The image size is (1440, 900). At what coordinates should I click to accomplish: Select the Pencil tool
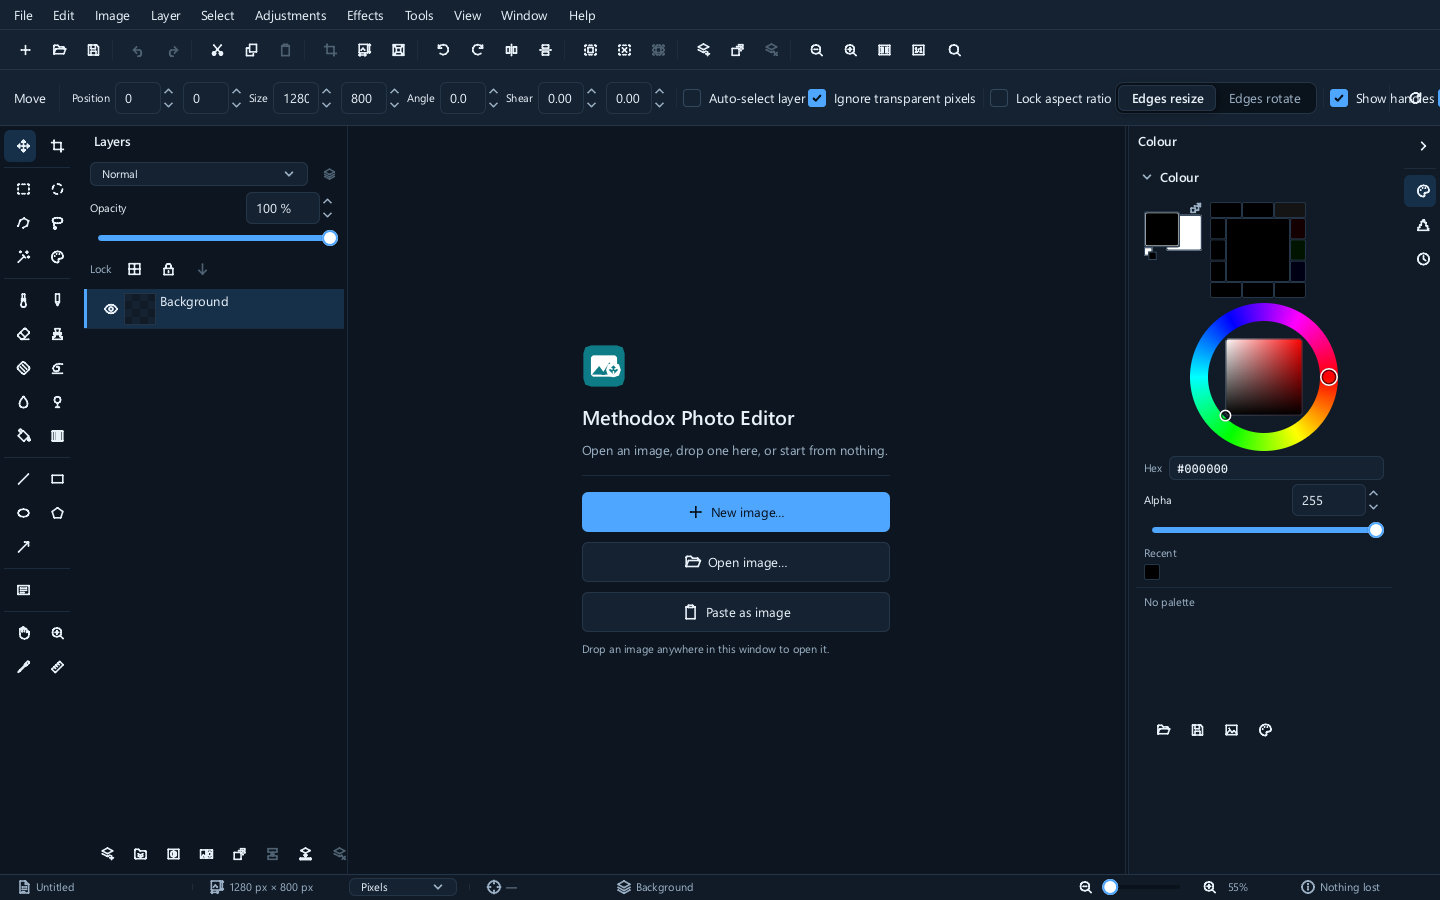click(x=57, y=300)
